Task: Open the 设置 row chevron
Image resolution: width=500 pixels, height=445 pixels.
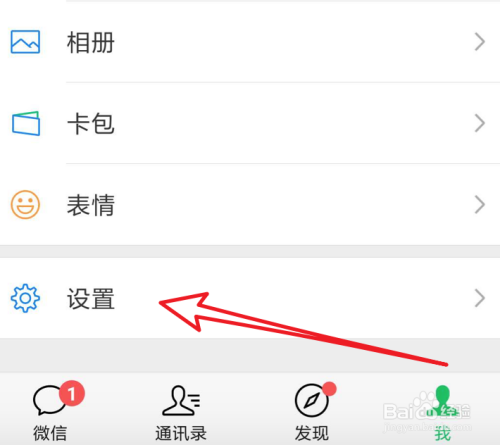Action: click(480, 298)
